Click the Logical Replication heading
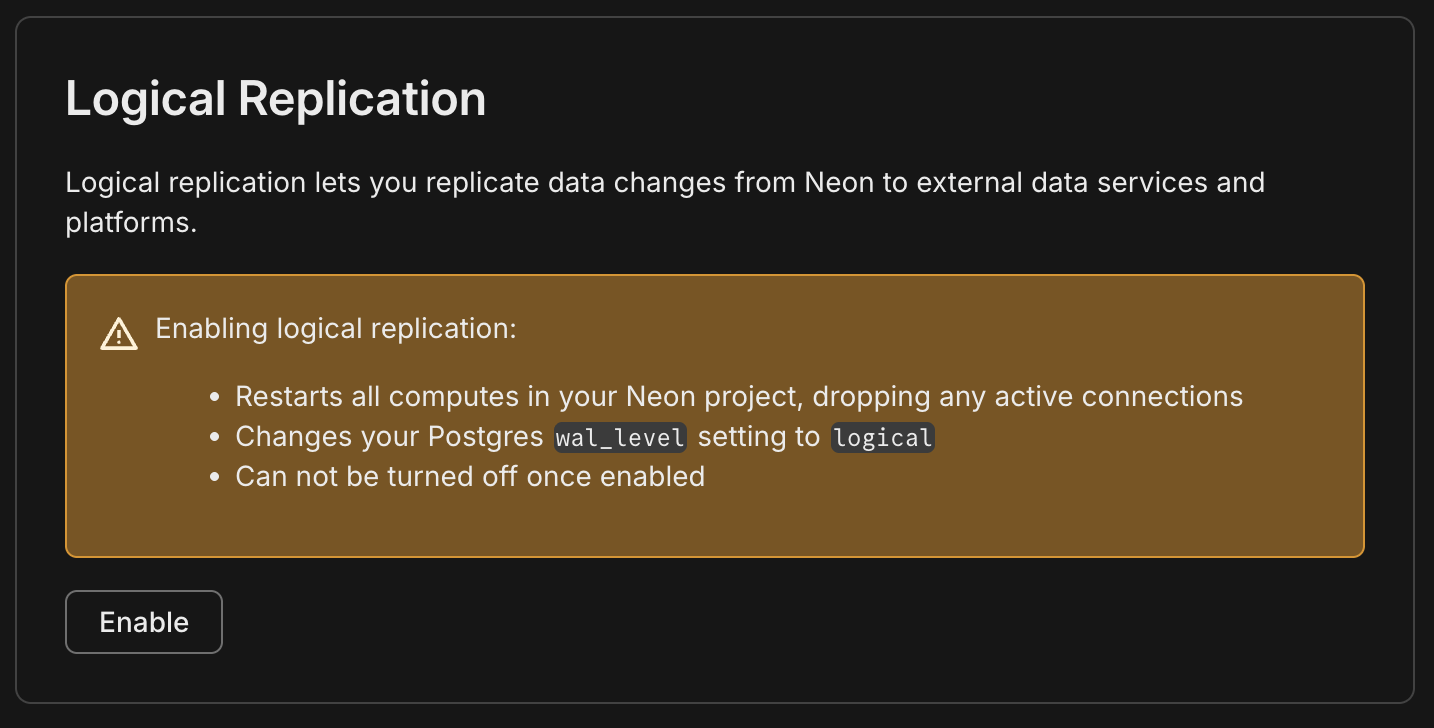Viewport: 1434px width, 728px height. (x=275, y=98)
